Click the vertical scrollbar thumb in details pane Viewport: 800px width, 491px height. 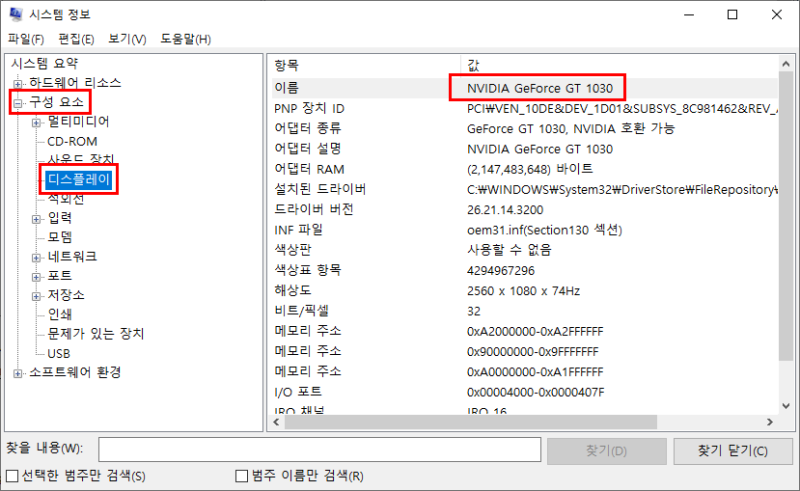(x=786, y=216)
